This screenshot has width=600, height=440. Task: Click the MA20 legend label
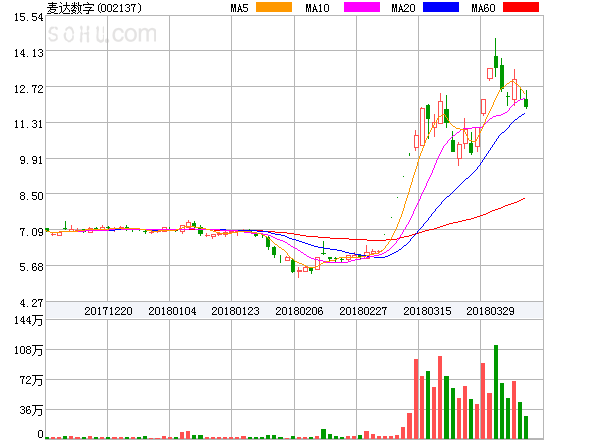point(403,8)
